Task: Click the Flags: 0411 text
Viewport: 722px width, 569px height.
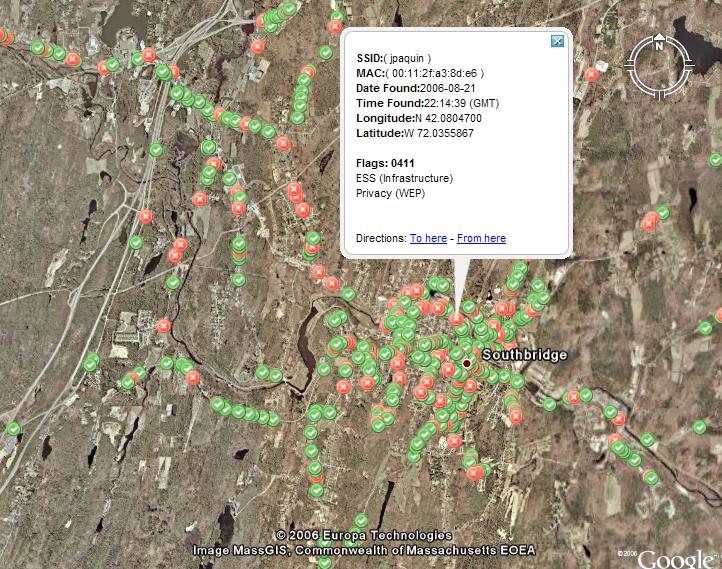Action: pyautogui.click(x=385, y=163)
